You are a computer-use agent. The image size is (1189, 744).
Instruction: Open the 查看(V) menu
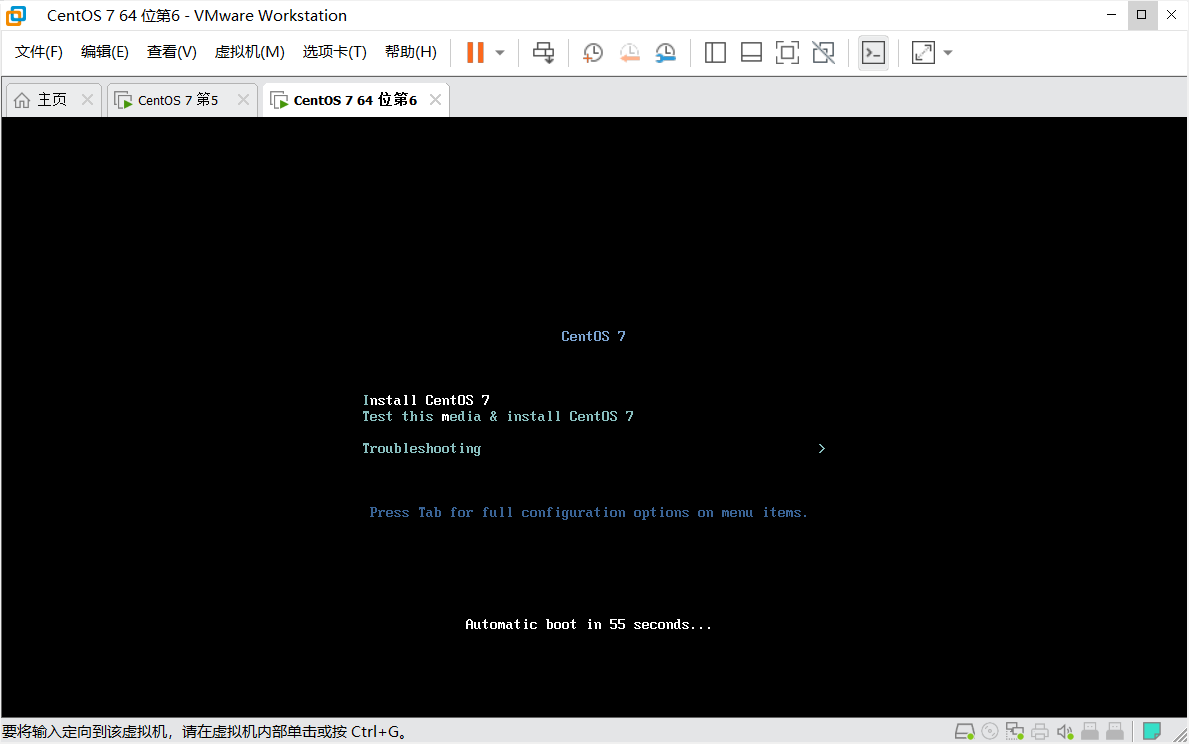point(171,52)
